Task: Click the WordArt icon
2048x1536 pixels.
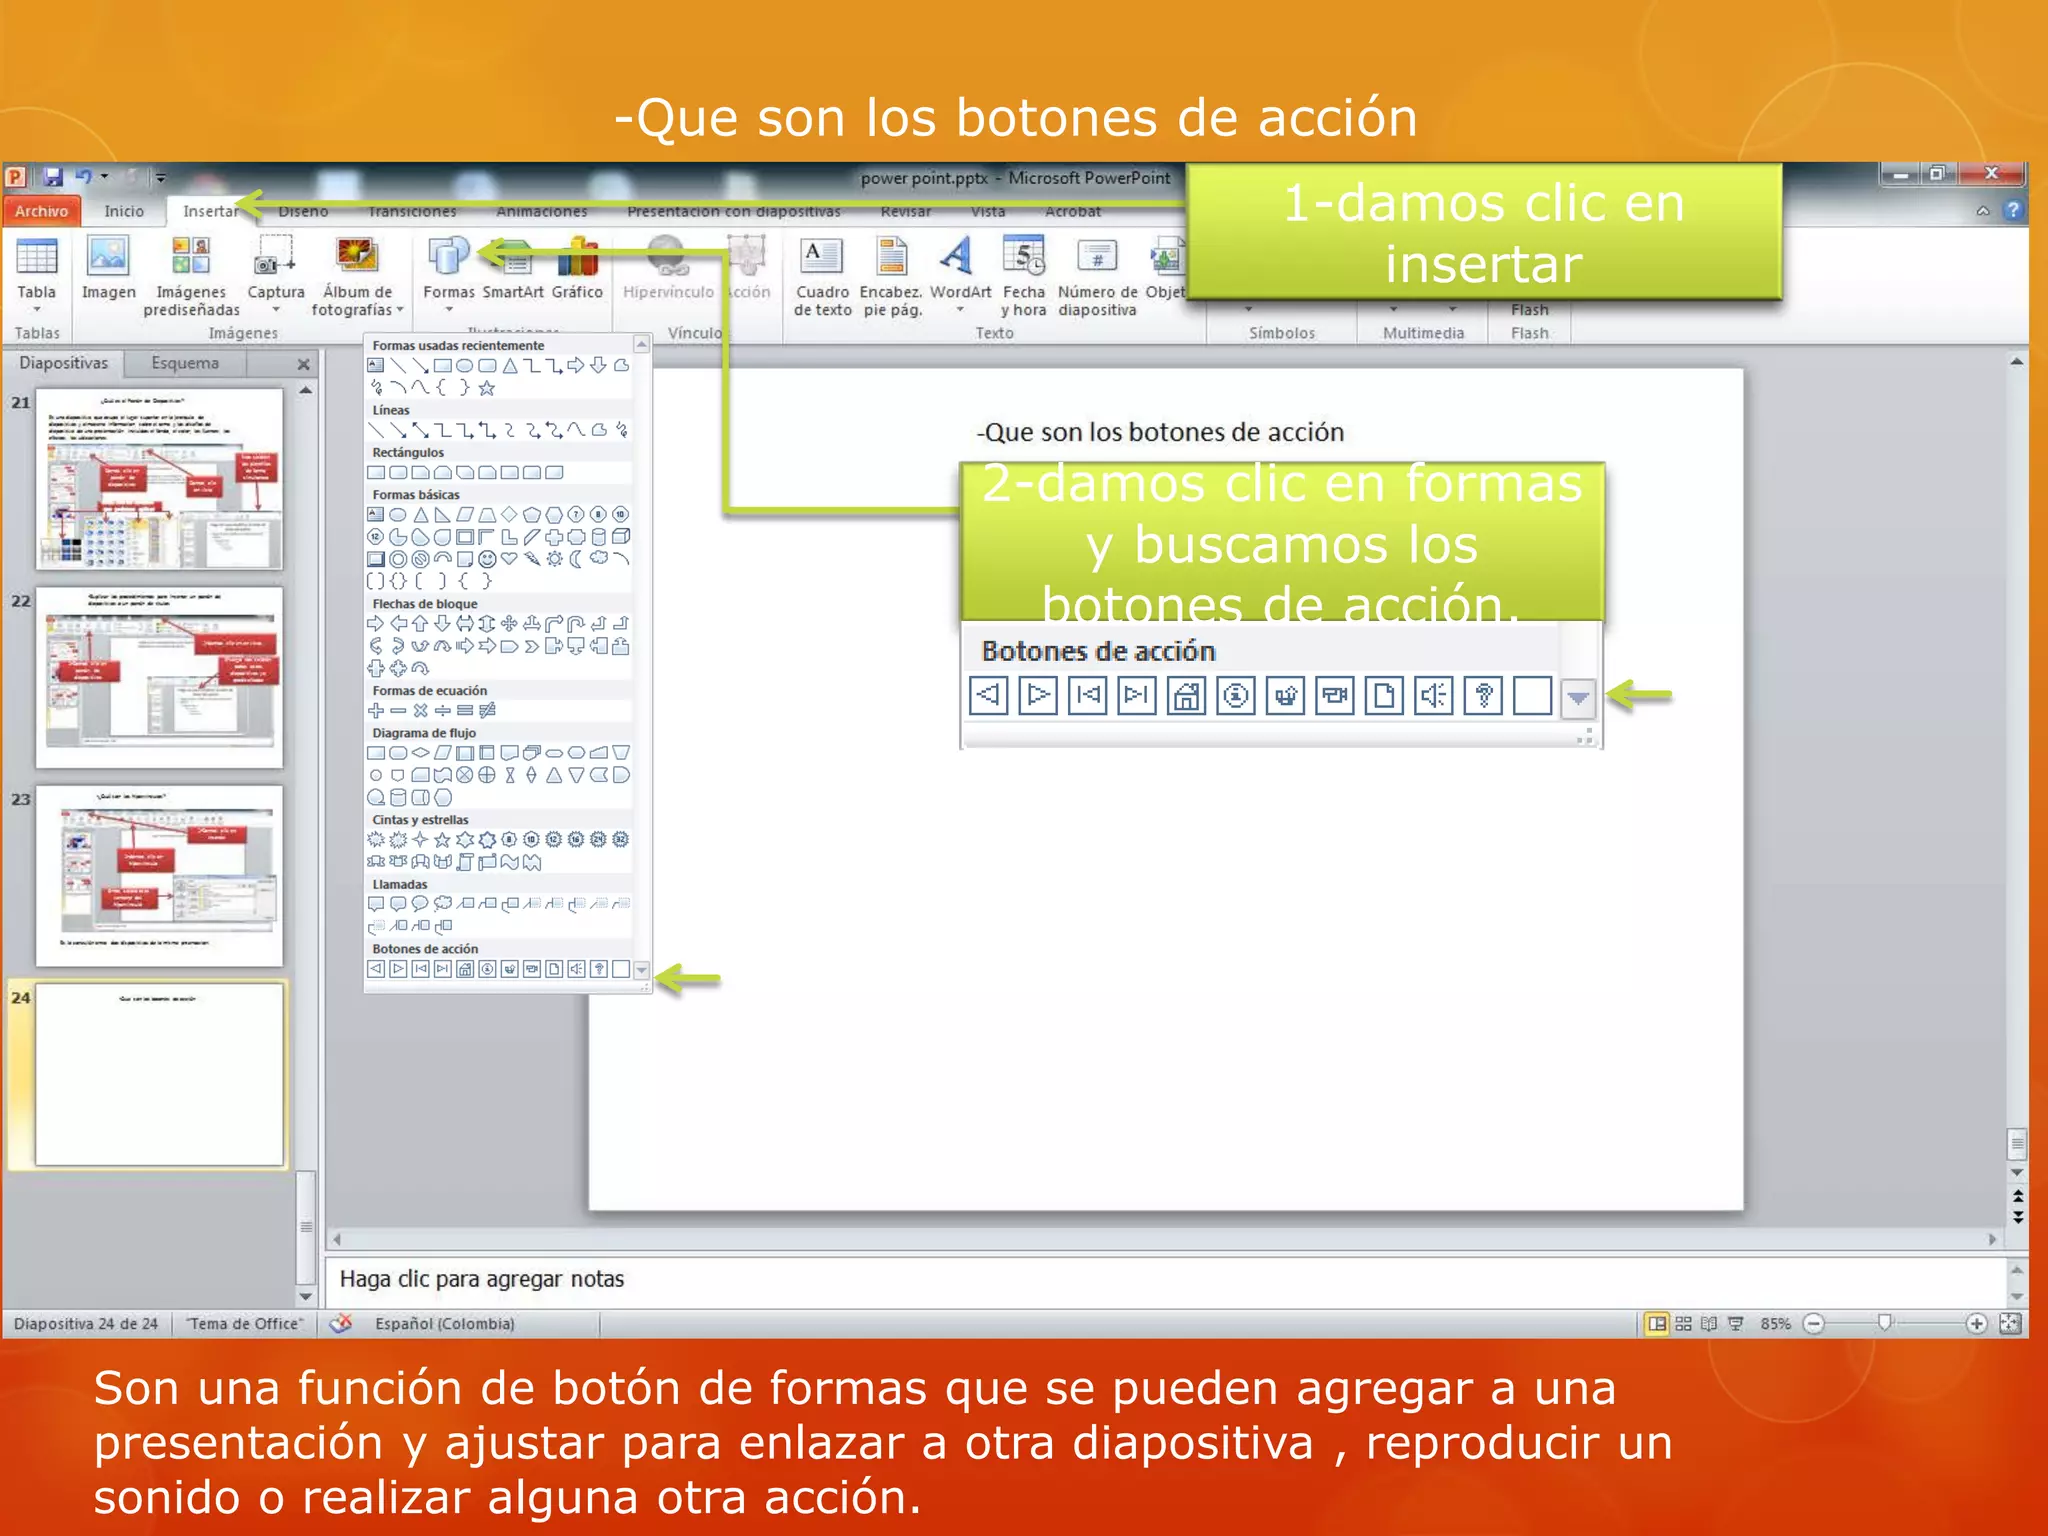Action: click(x=959, y=257)
